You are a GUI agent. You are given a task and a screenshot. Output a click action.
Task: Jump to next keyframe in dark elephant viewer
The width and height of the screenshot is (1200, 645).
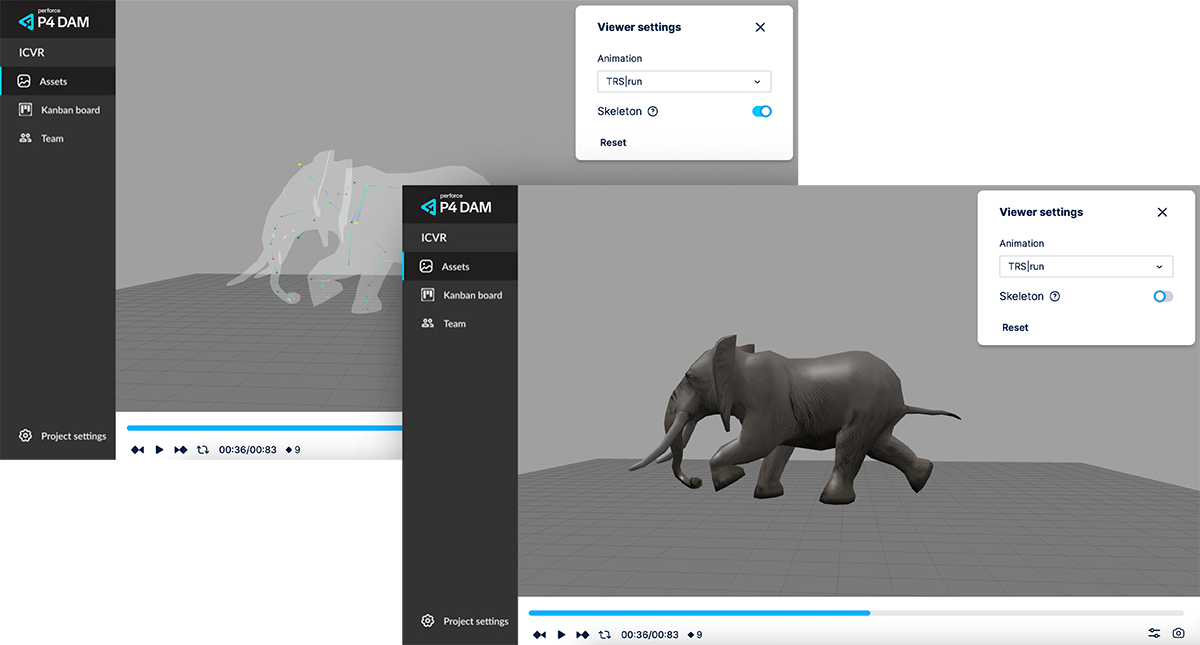pos(583,635)
